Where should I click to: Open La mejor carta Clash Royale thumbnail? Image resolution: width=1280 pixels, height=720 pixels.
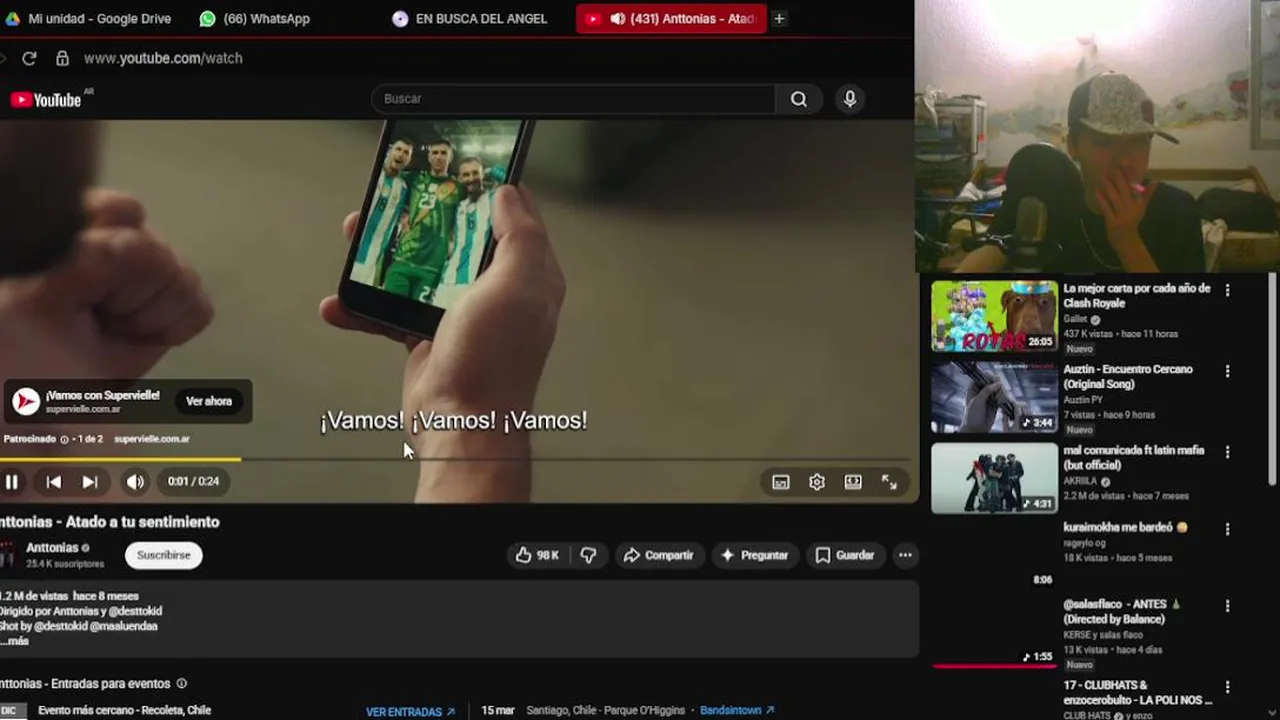pyautogui.click(x=994, y=316)
